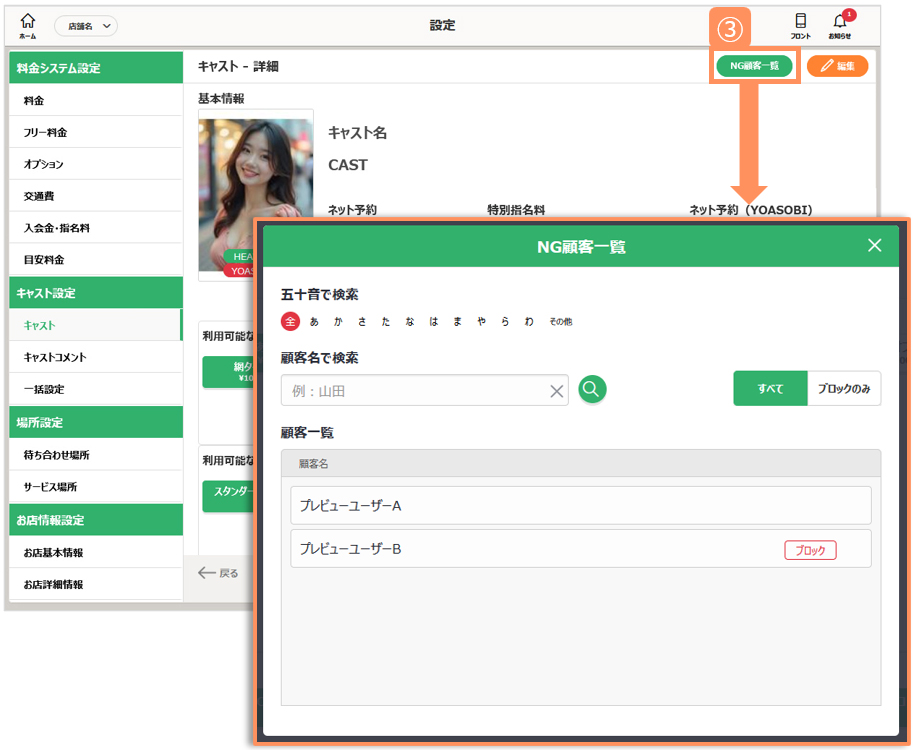Clear the customer name search field
The height and width of the screenshot is (750, 914).
tap(557, 391)
